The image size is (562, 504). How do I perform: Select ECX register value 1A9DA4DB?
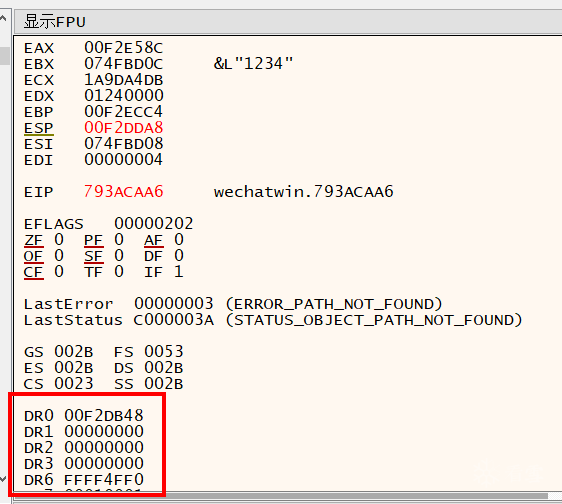[x=124, y=80]
